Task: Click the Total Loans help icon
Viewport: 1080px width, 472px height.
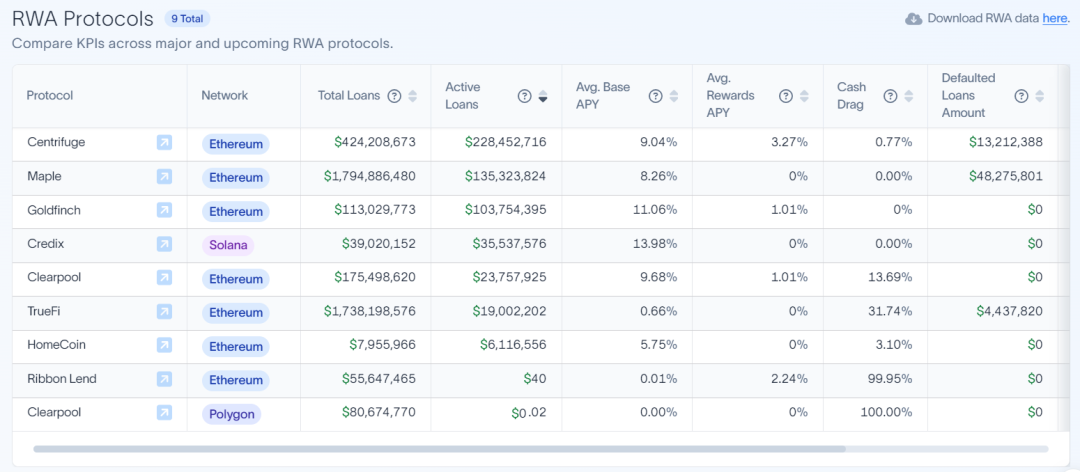Action: click(x=394, y=96)
